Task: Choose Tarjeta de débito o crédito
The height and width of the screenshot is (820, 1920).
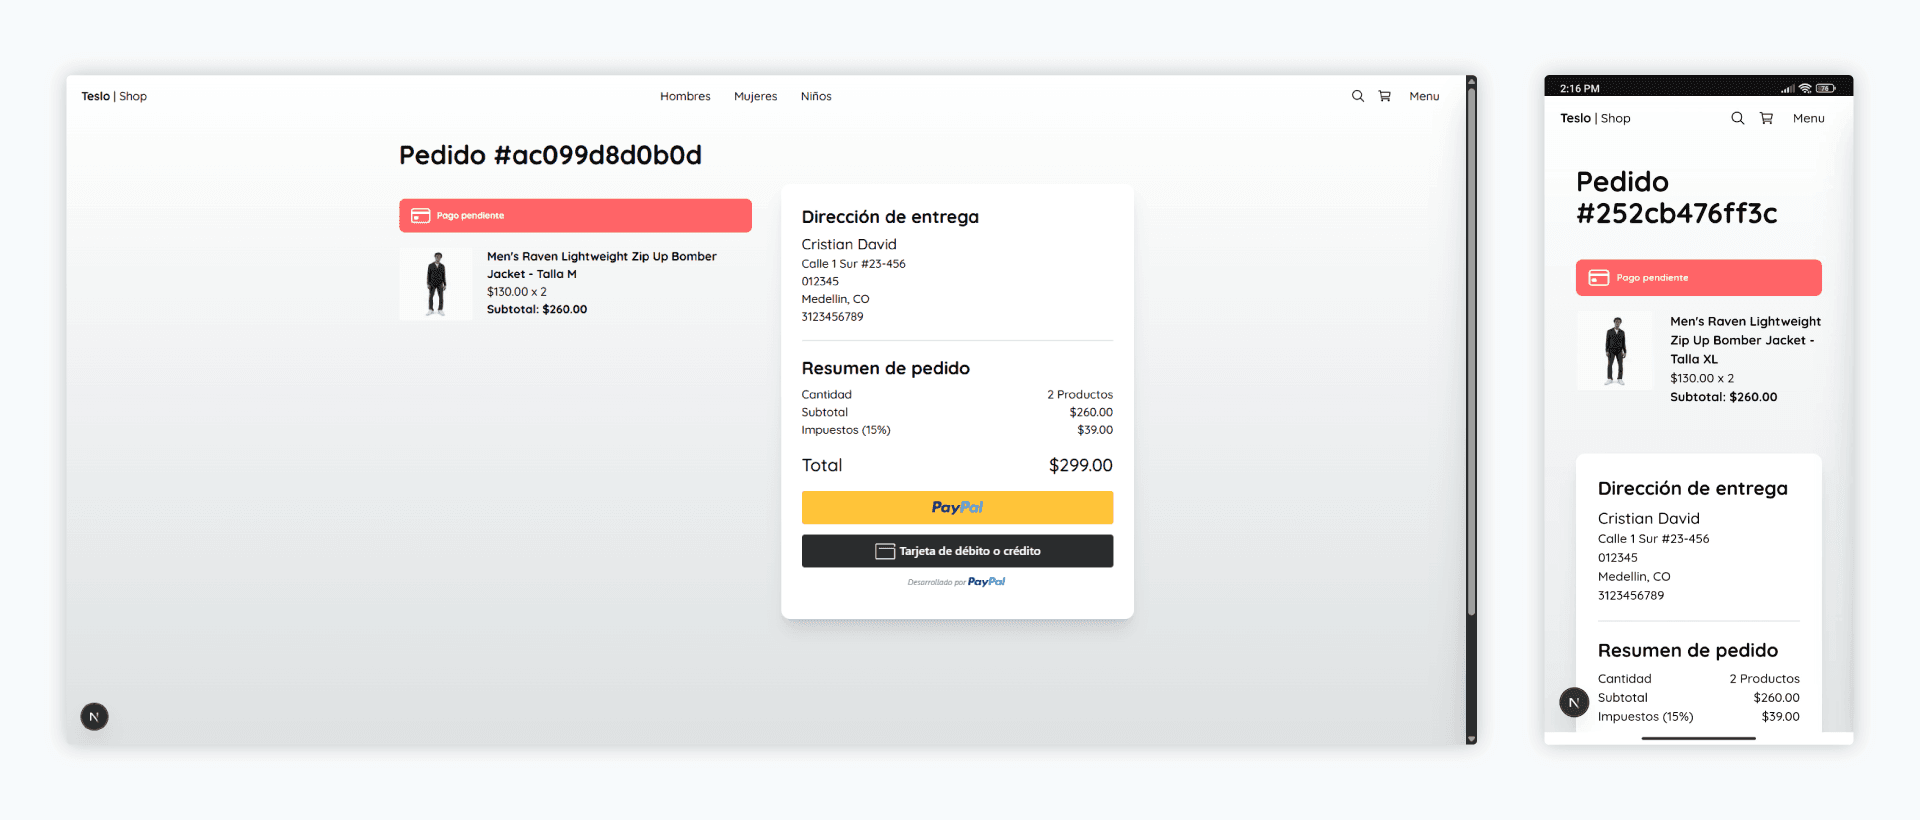Action: tap(957, 551)
